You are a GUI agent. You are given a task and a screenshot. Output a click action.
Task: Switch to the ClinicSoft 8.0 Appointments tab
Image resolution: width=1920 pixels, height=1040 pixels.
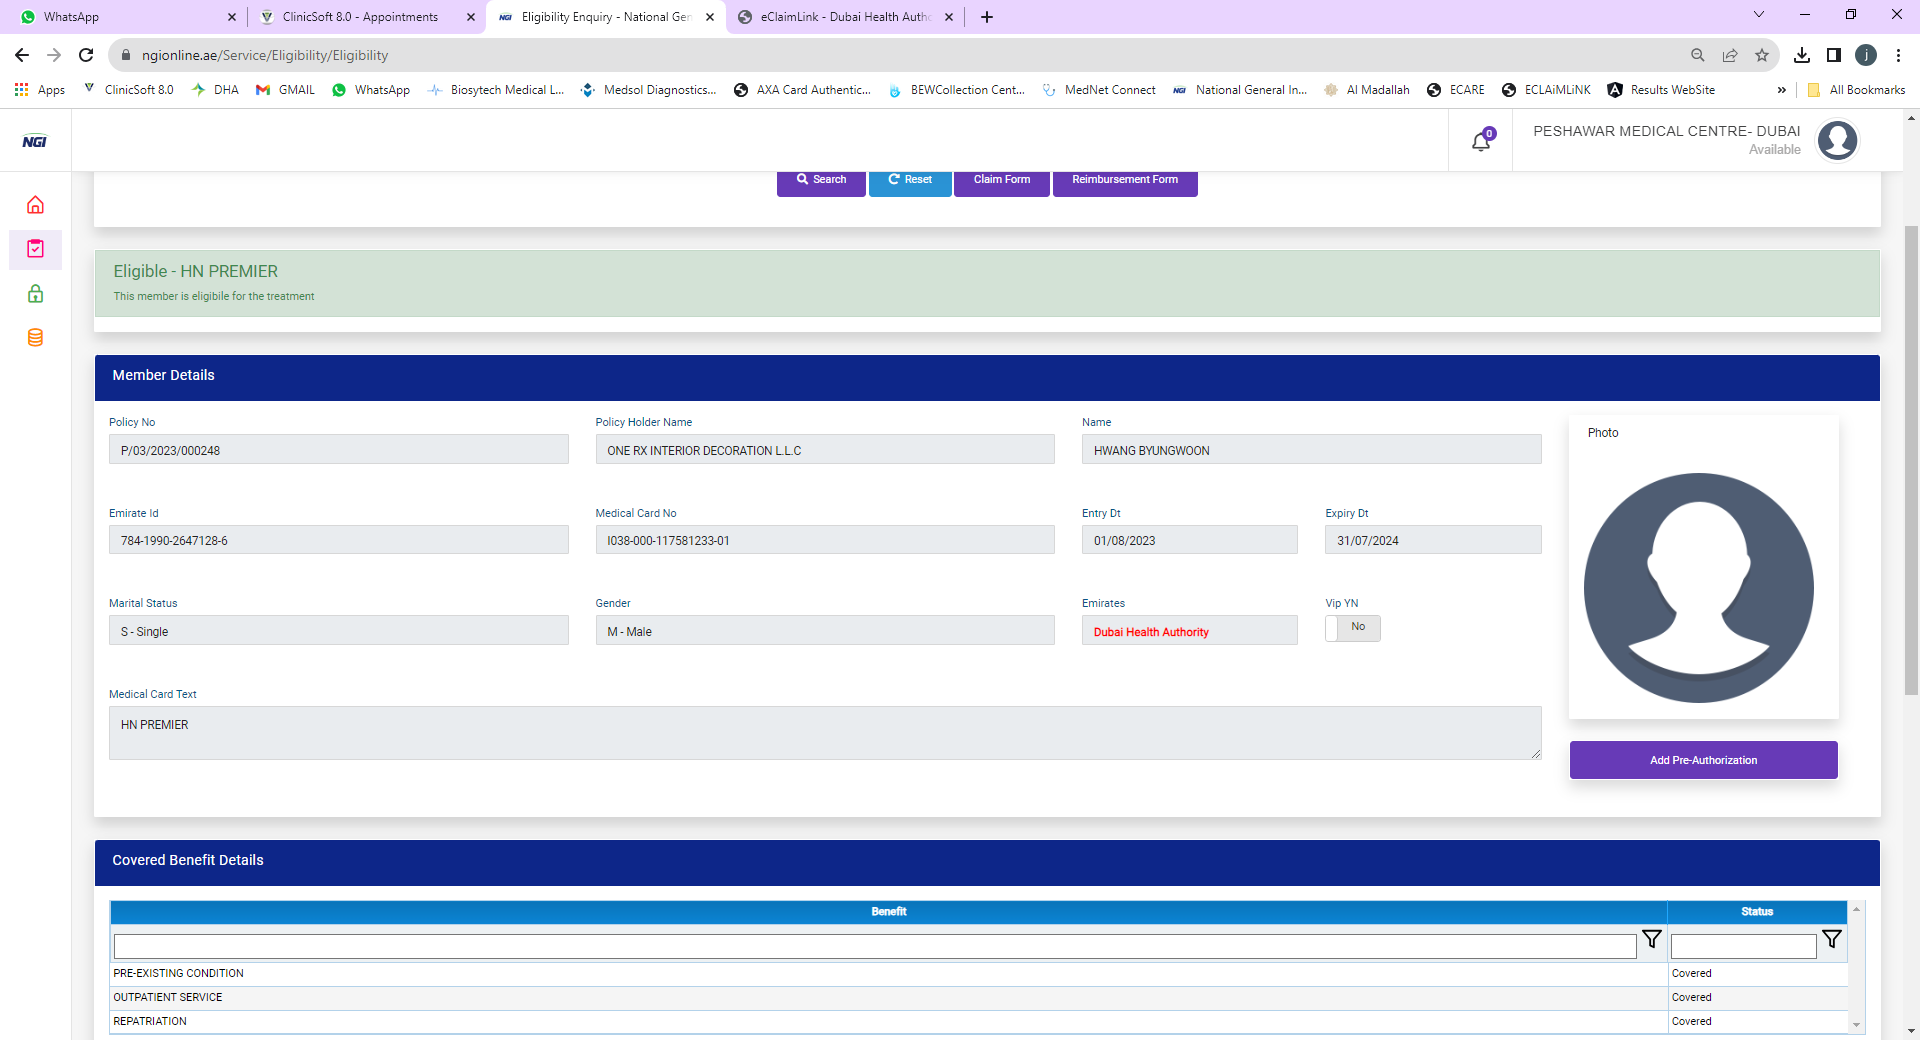pos(360,17)
